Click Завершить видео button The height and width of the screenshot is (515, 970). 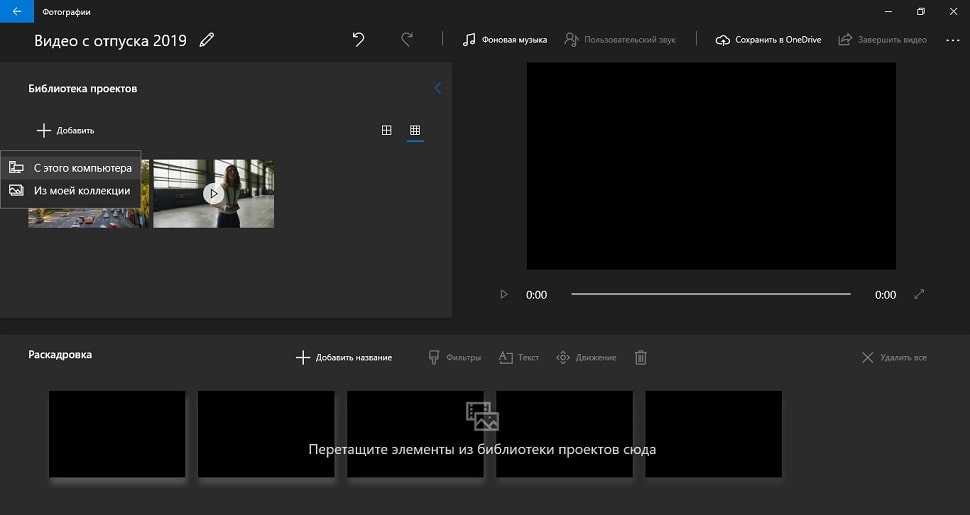[882, 40]
